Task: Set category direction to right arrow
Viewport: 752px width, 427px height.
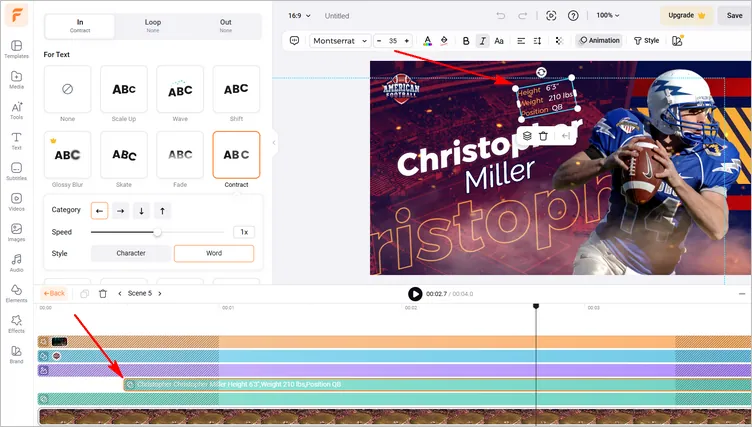Action: coord(120,211)
